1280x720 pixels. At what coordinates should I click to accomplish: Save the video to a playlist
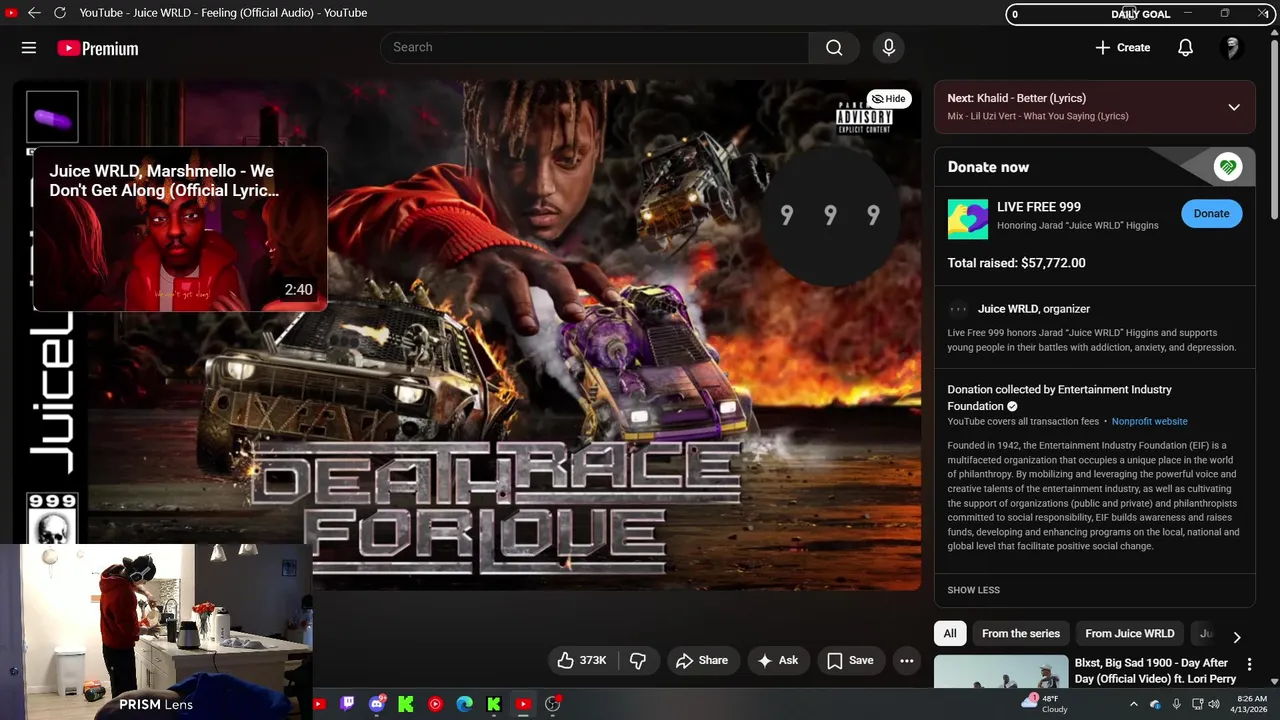(850, 660)
